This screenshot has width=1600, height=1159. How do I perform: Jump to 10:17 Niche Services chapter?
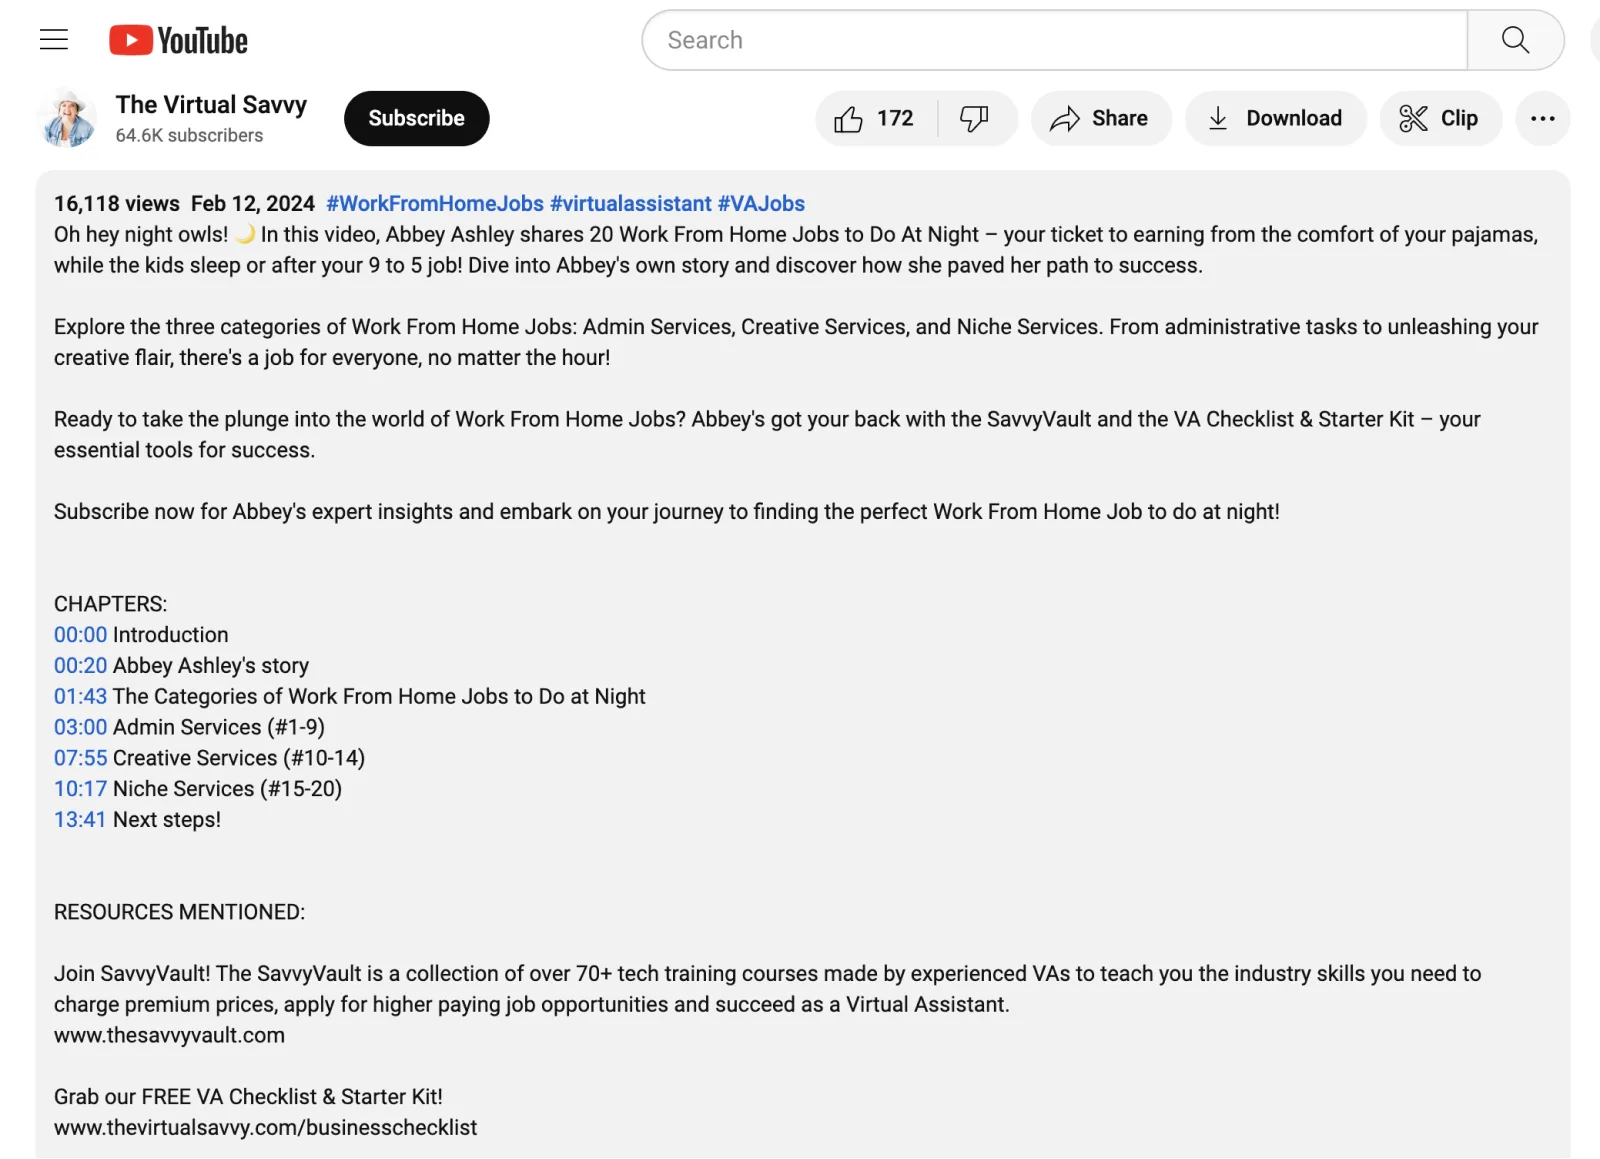pyautogui.click(x=80, y=789)
